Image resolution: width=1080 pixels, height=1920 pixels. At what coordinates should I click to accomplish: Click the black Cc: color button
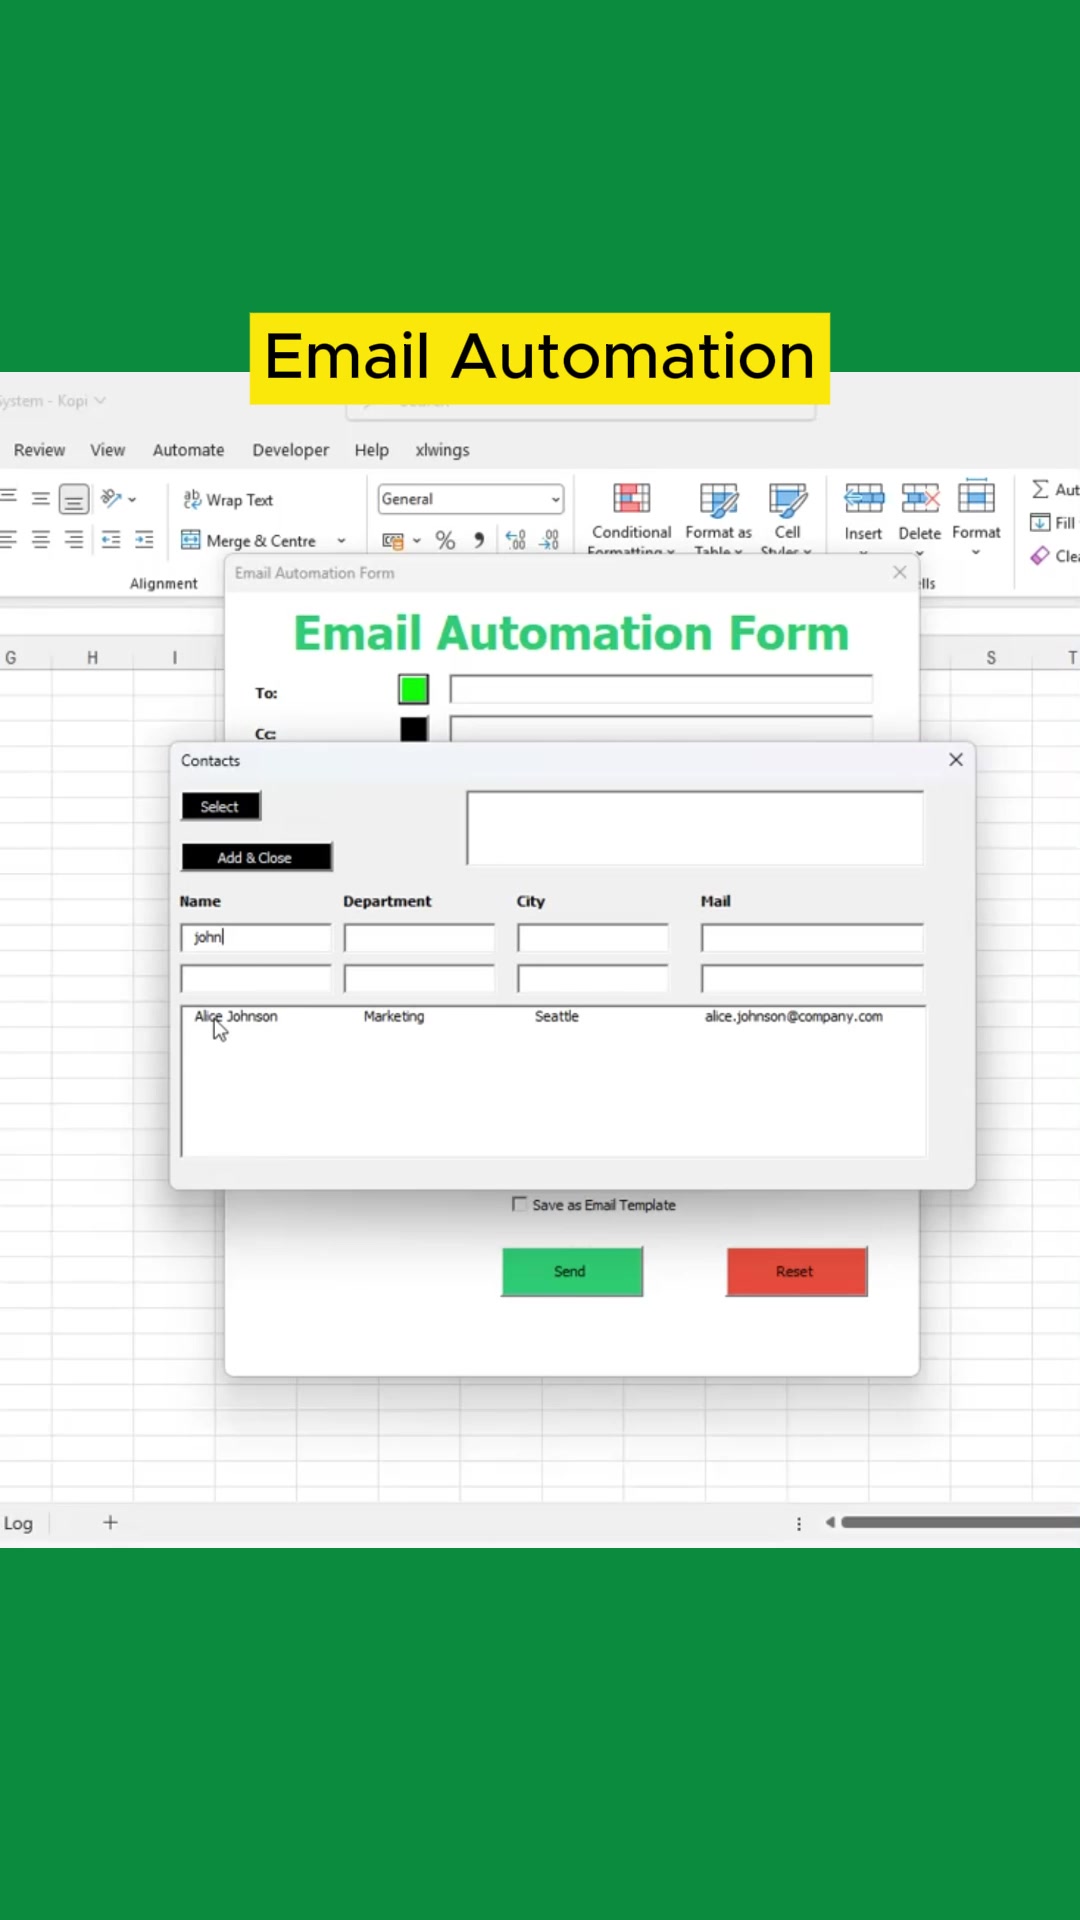[x=414, y=729]
